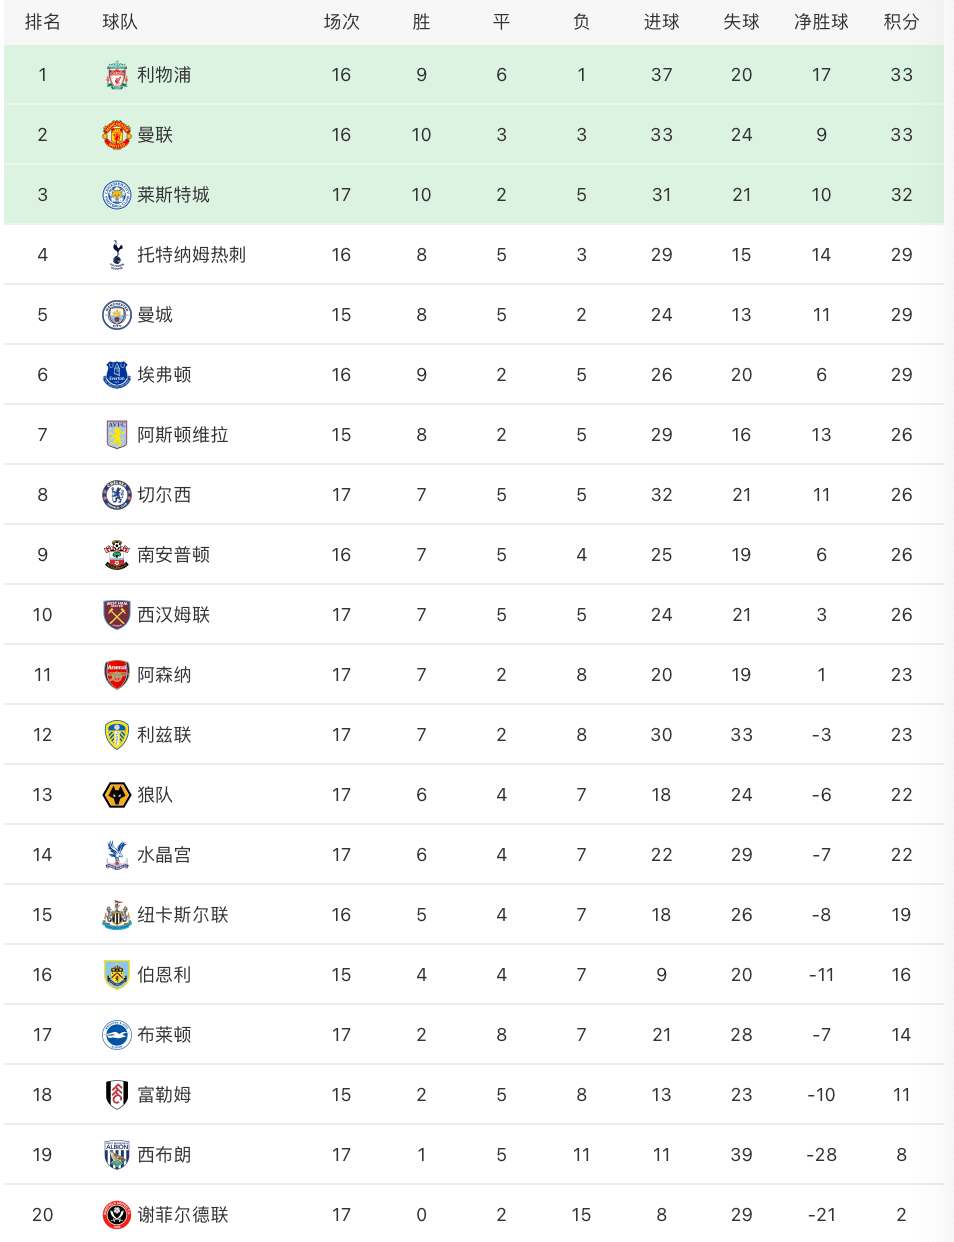Click the 利兹联 table row name
The width and height of the screenshot is (954, 1242).
164,735
